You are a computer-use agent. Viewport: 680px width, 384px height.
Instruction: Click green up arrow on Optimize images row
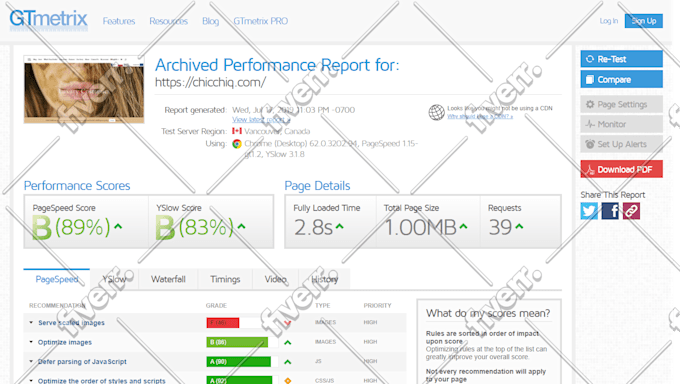click(x=288, y=342)
